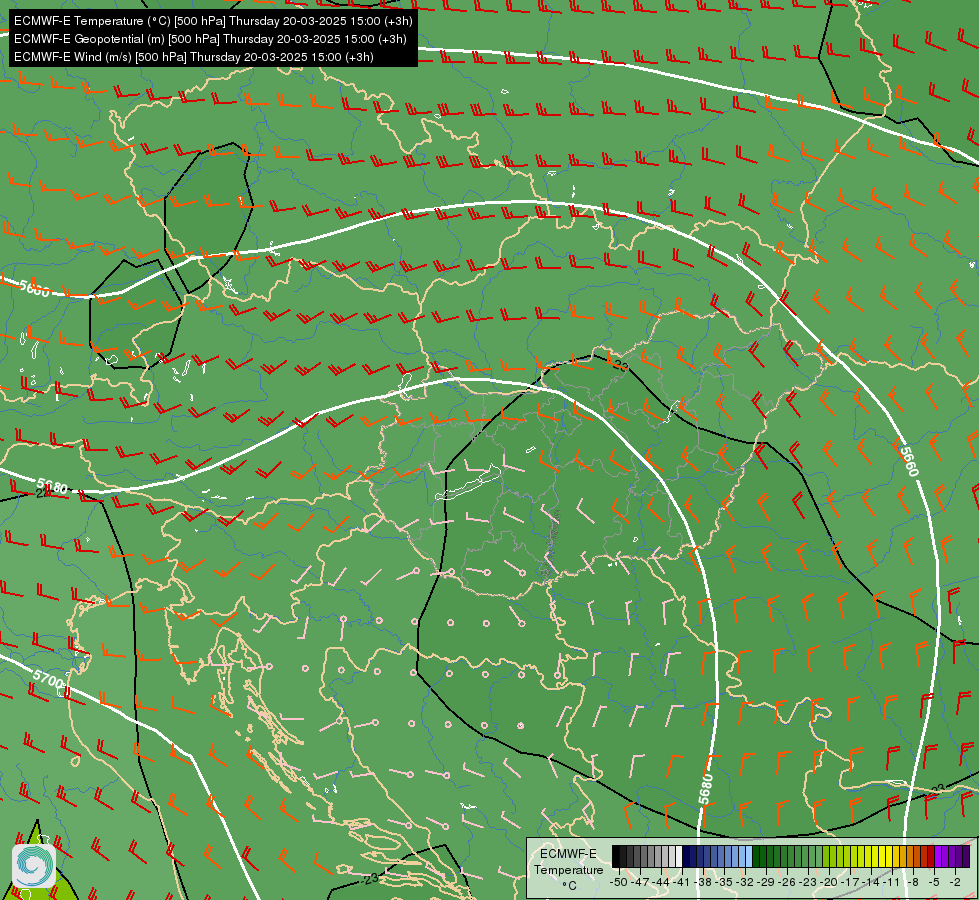
Task: Click the -11 legend scale value
Action: [x=891, y=882]
